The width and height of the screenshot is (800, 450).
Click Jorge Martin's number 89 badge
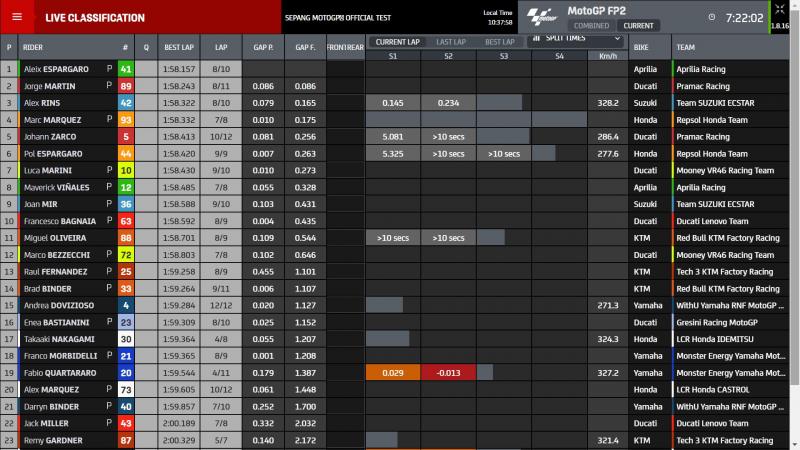125,87
